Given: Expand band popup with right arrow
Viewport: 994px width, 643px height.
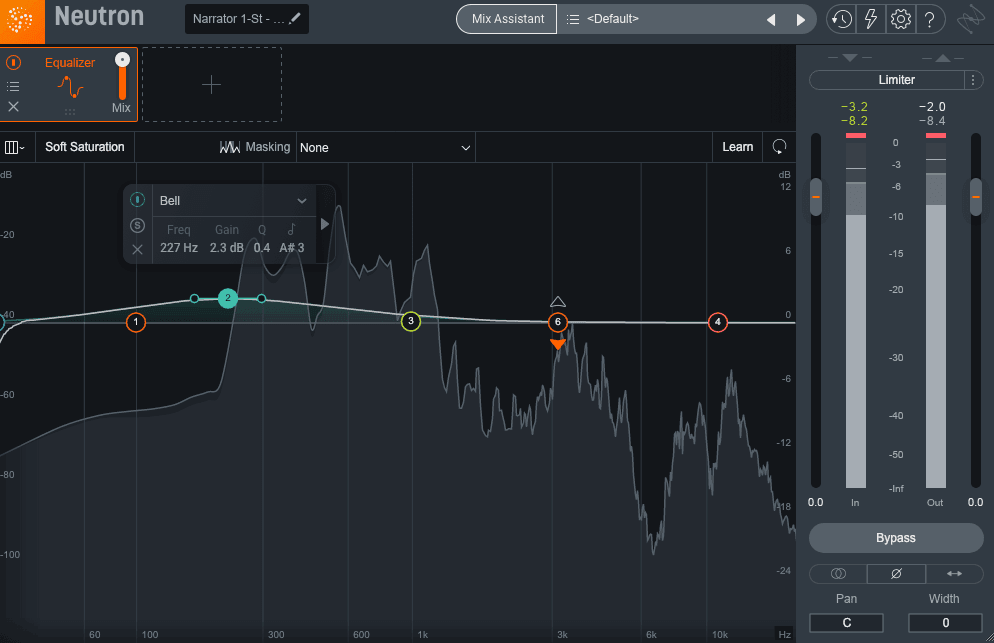Looking at the screenshot, I should pos(325,224).
